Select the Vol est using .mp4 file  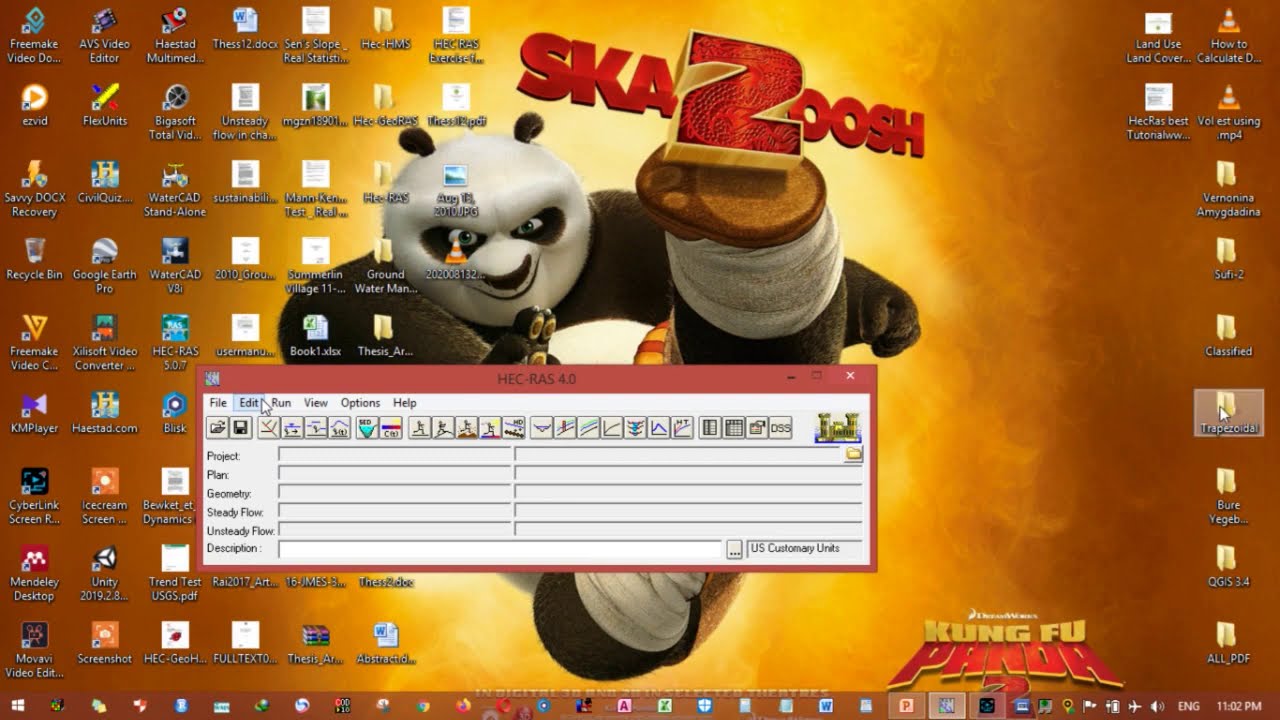(x=1229, y=112)
